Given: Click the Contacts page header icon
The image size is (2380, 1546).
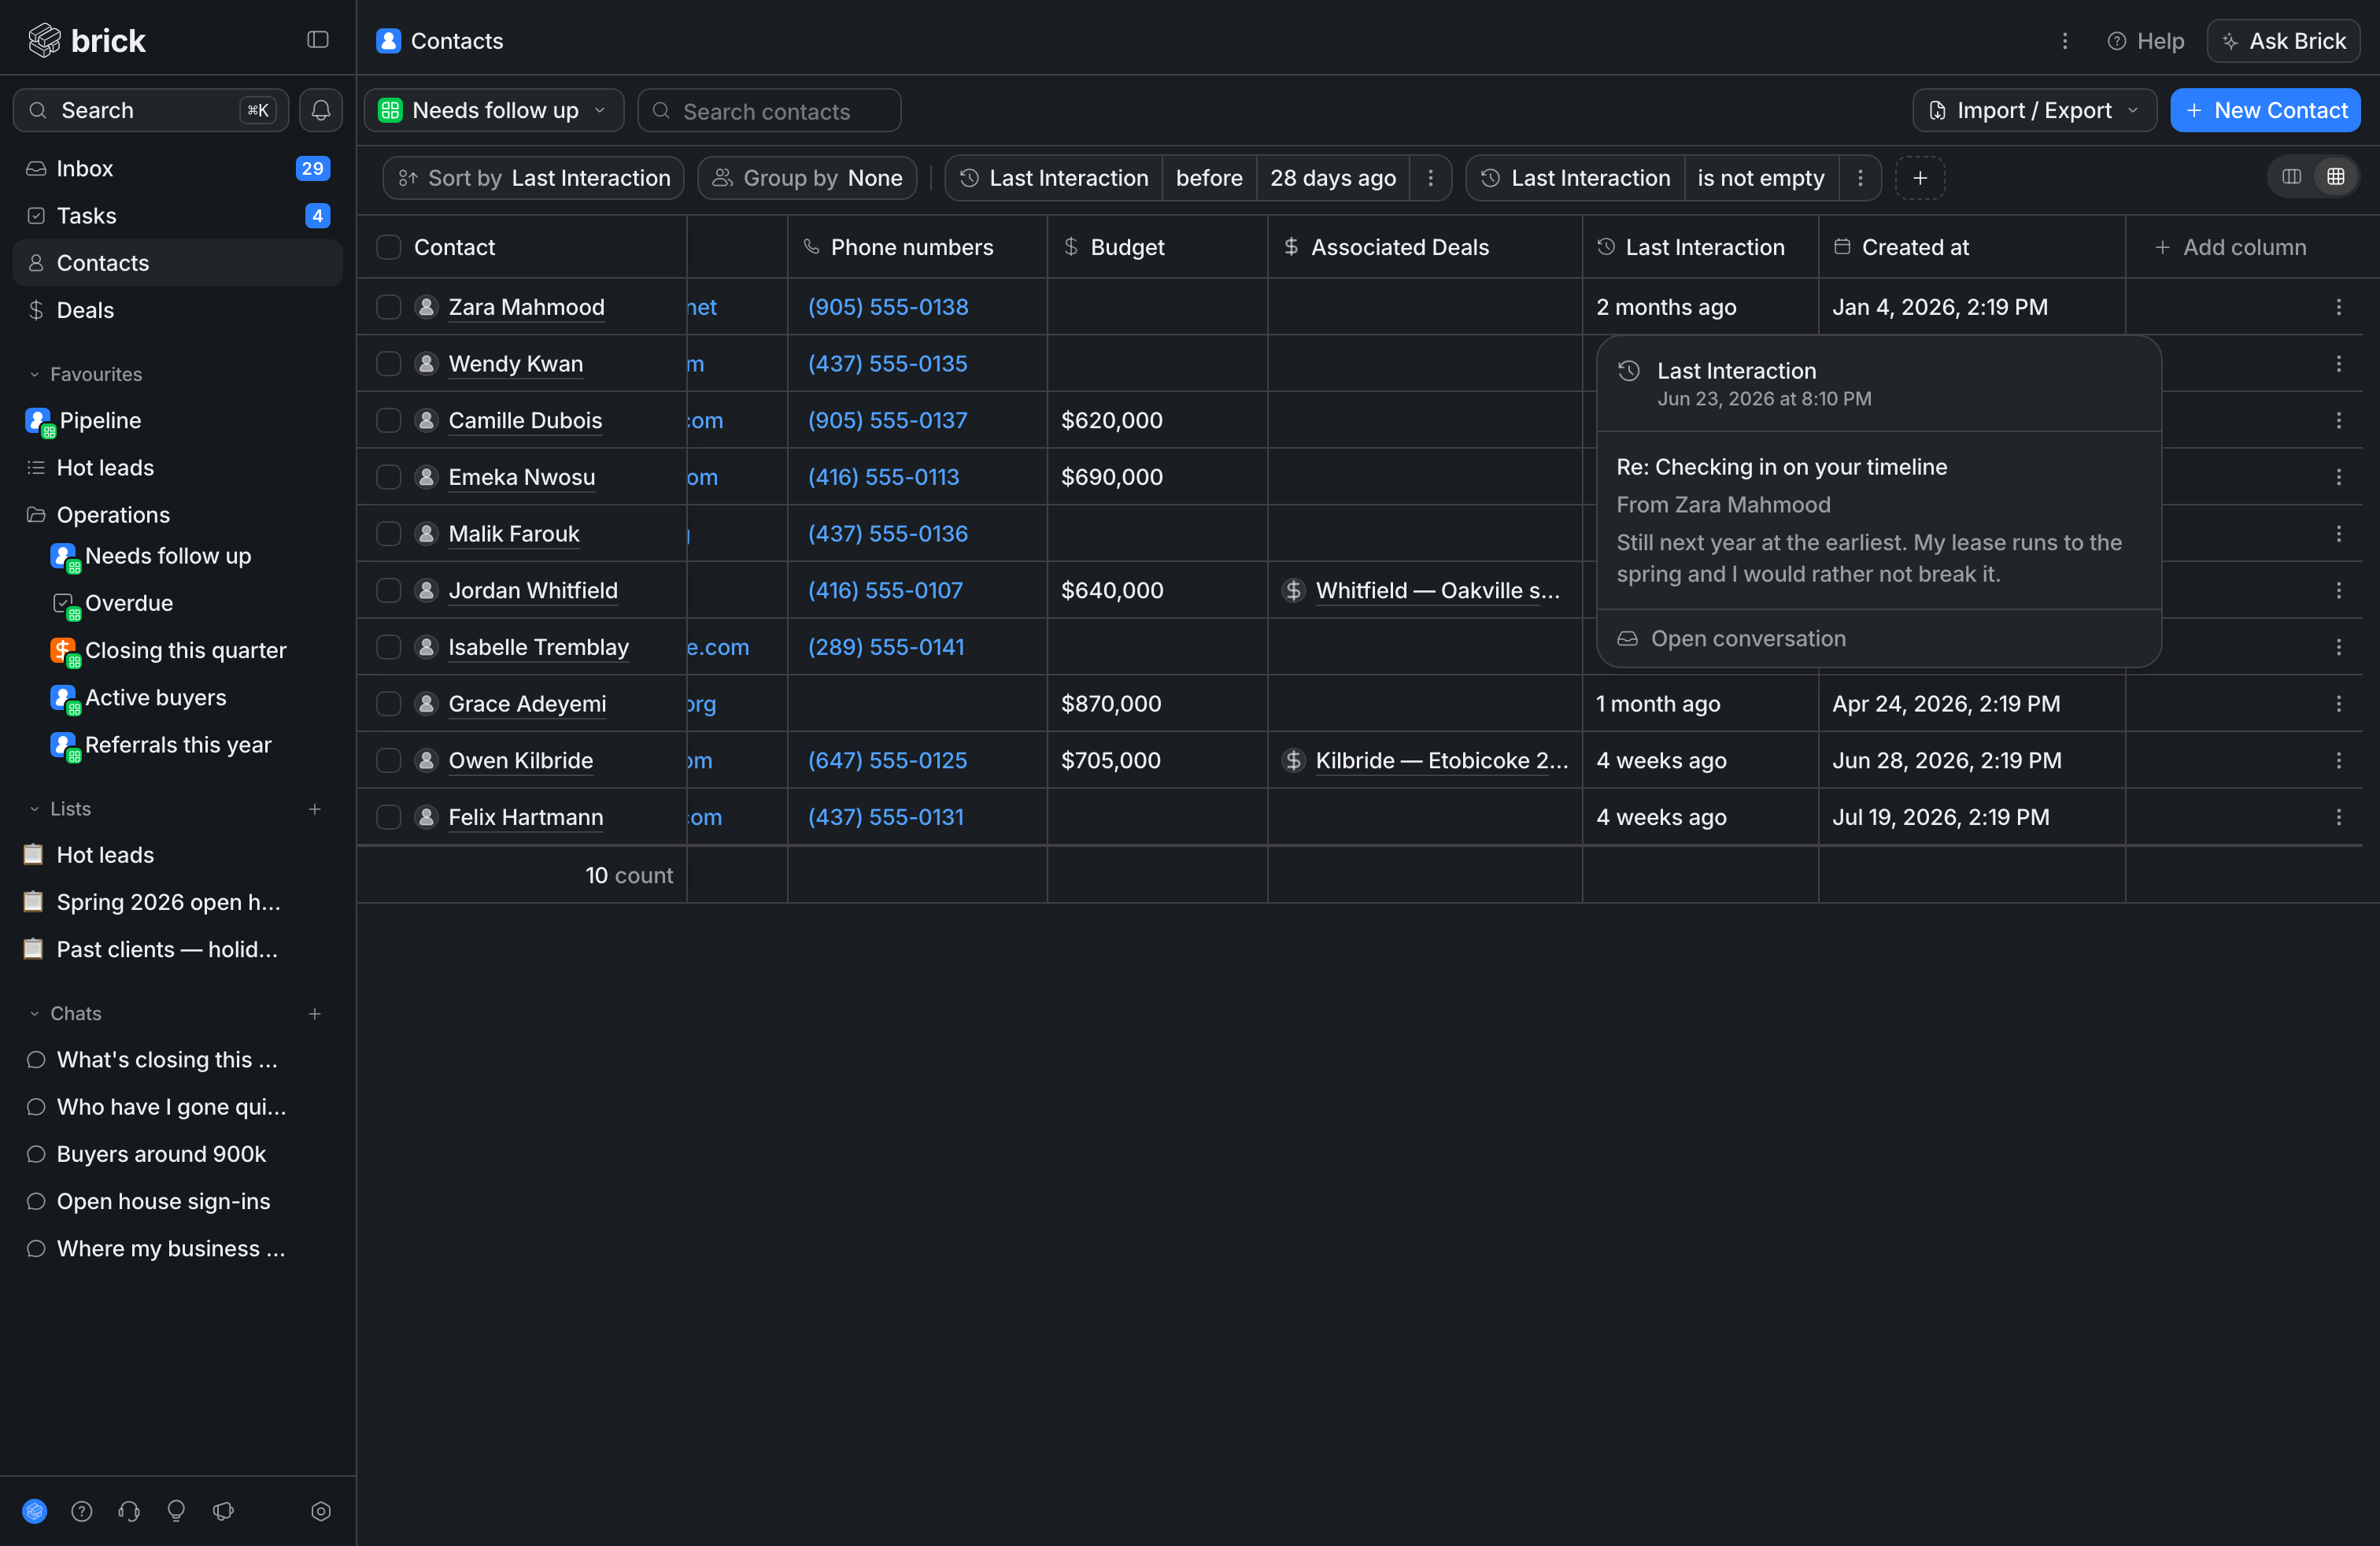Looking at the screenshot, I should (389, 41).
